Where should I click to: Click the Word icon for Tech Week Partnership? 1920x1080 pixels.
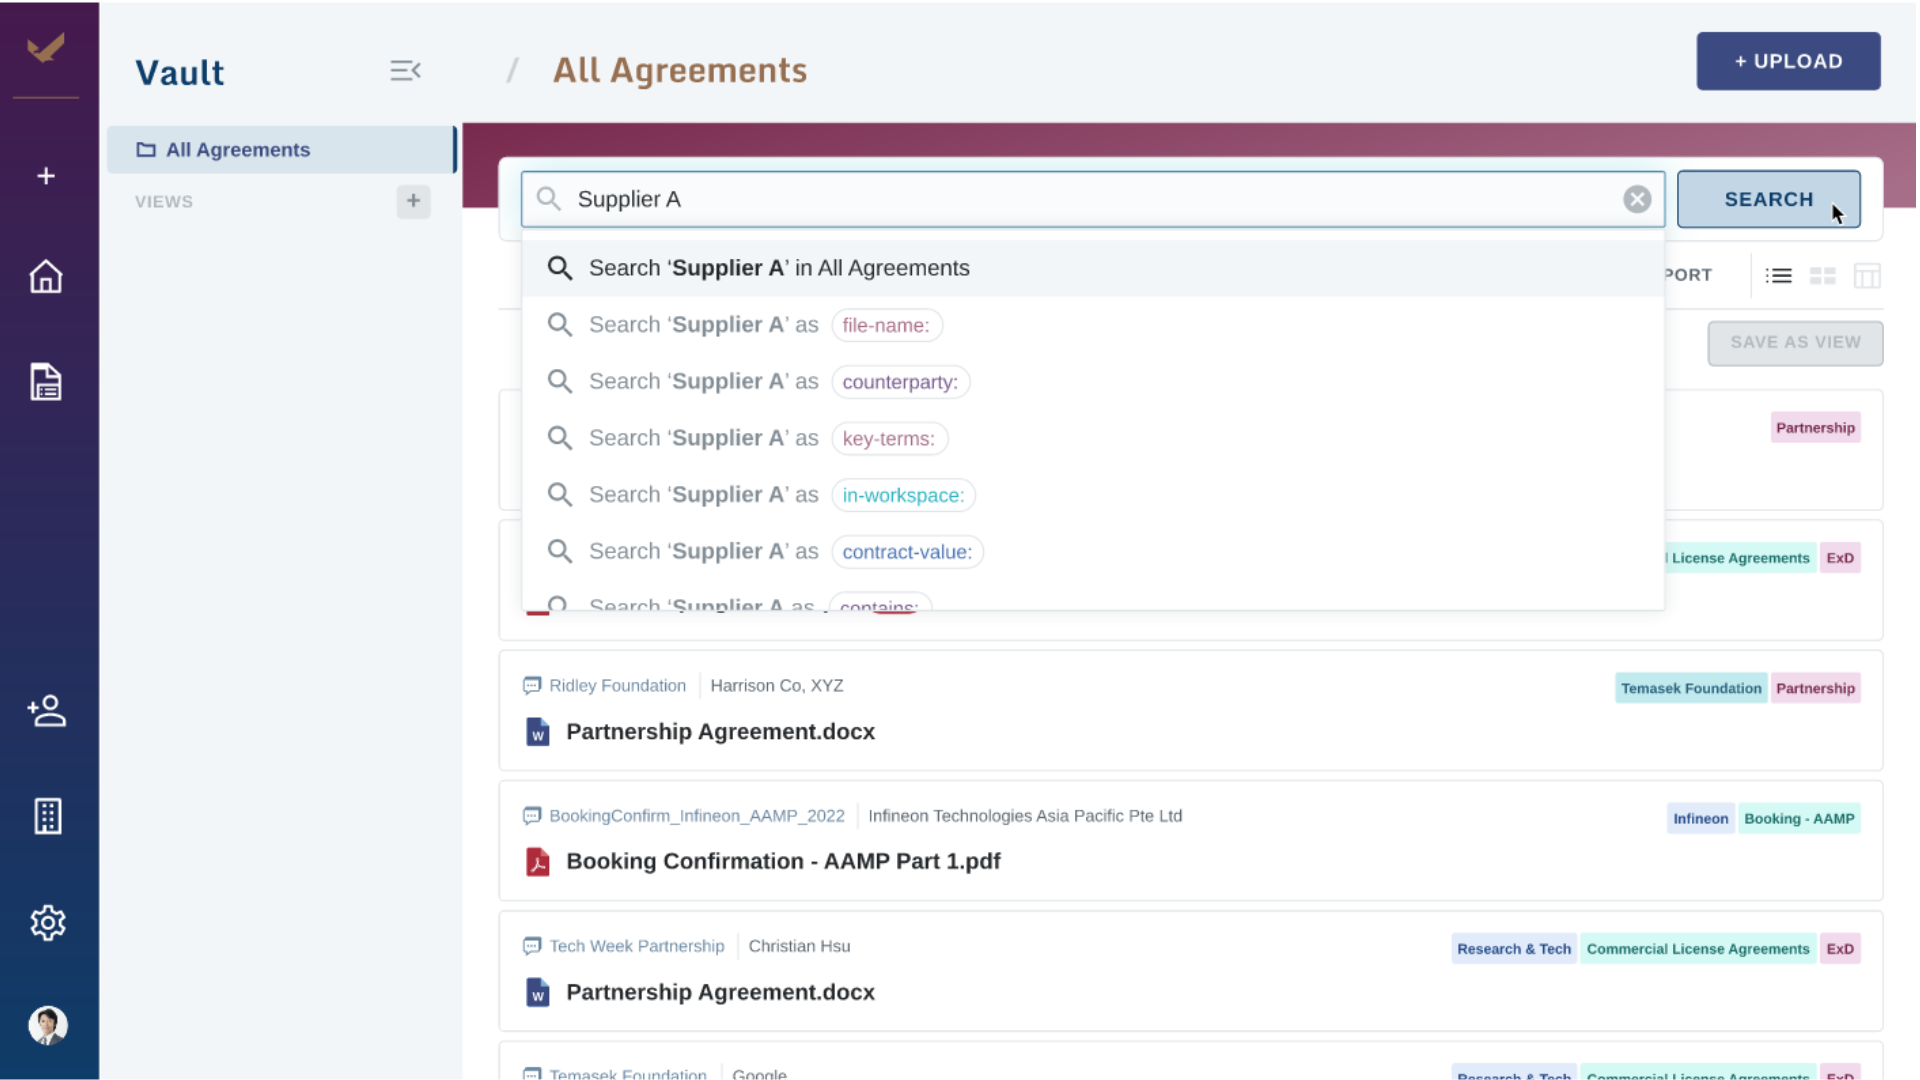coord(538,992)
